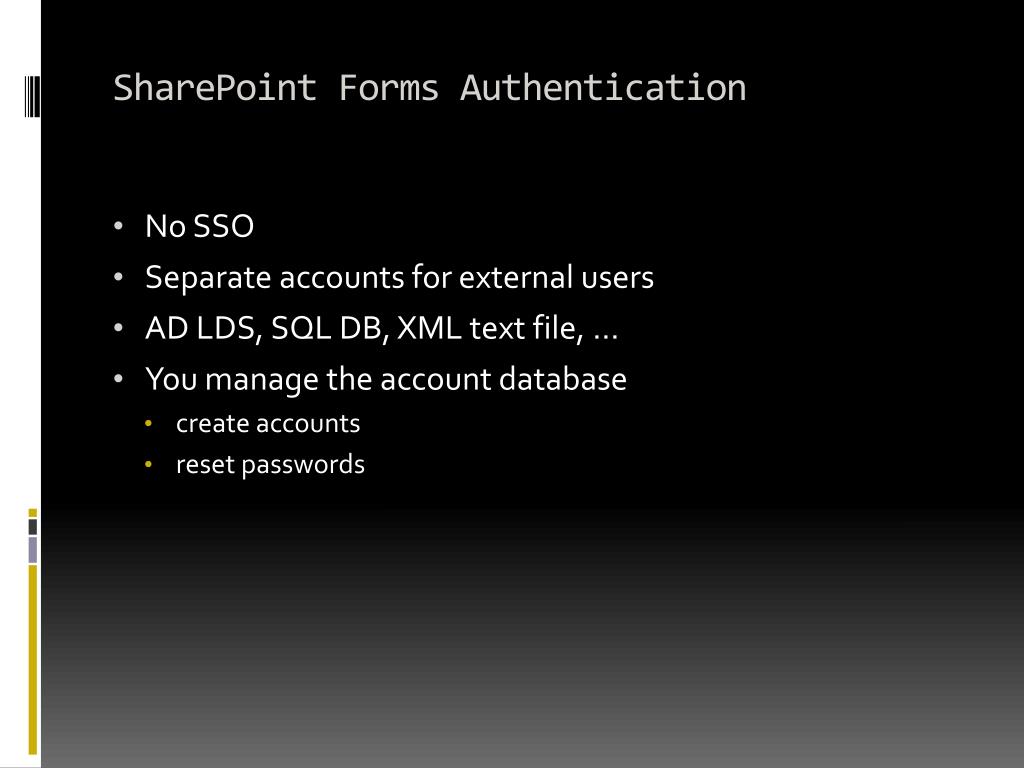Select "You manage the account database" text
Screen dimensions: 1024x768
pyautogui.click(x=386, y=380)
